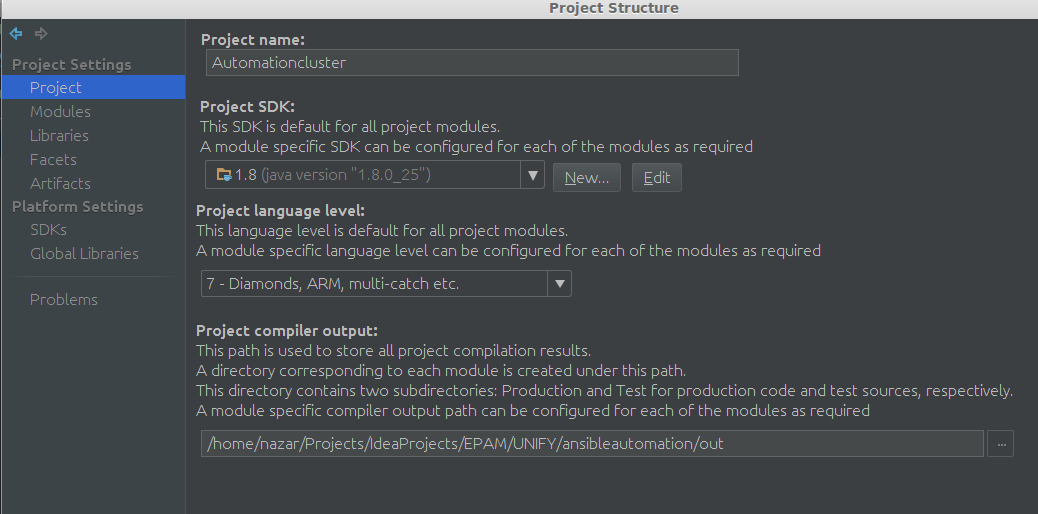The height and width of the screenshot is (514, 1038).
Task: Go to the Artifacts section
Action: tap(60, 183)
